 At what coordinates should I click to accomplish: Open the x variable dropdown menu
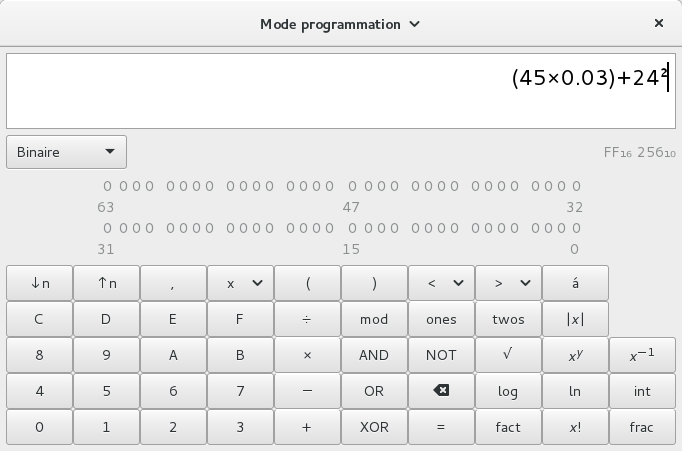[240, 283]
